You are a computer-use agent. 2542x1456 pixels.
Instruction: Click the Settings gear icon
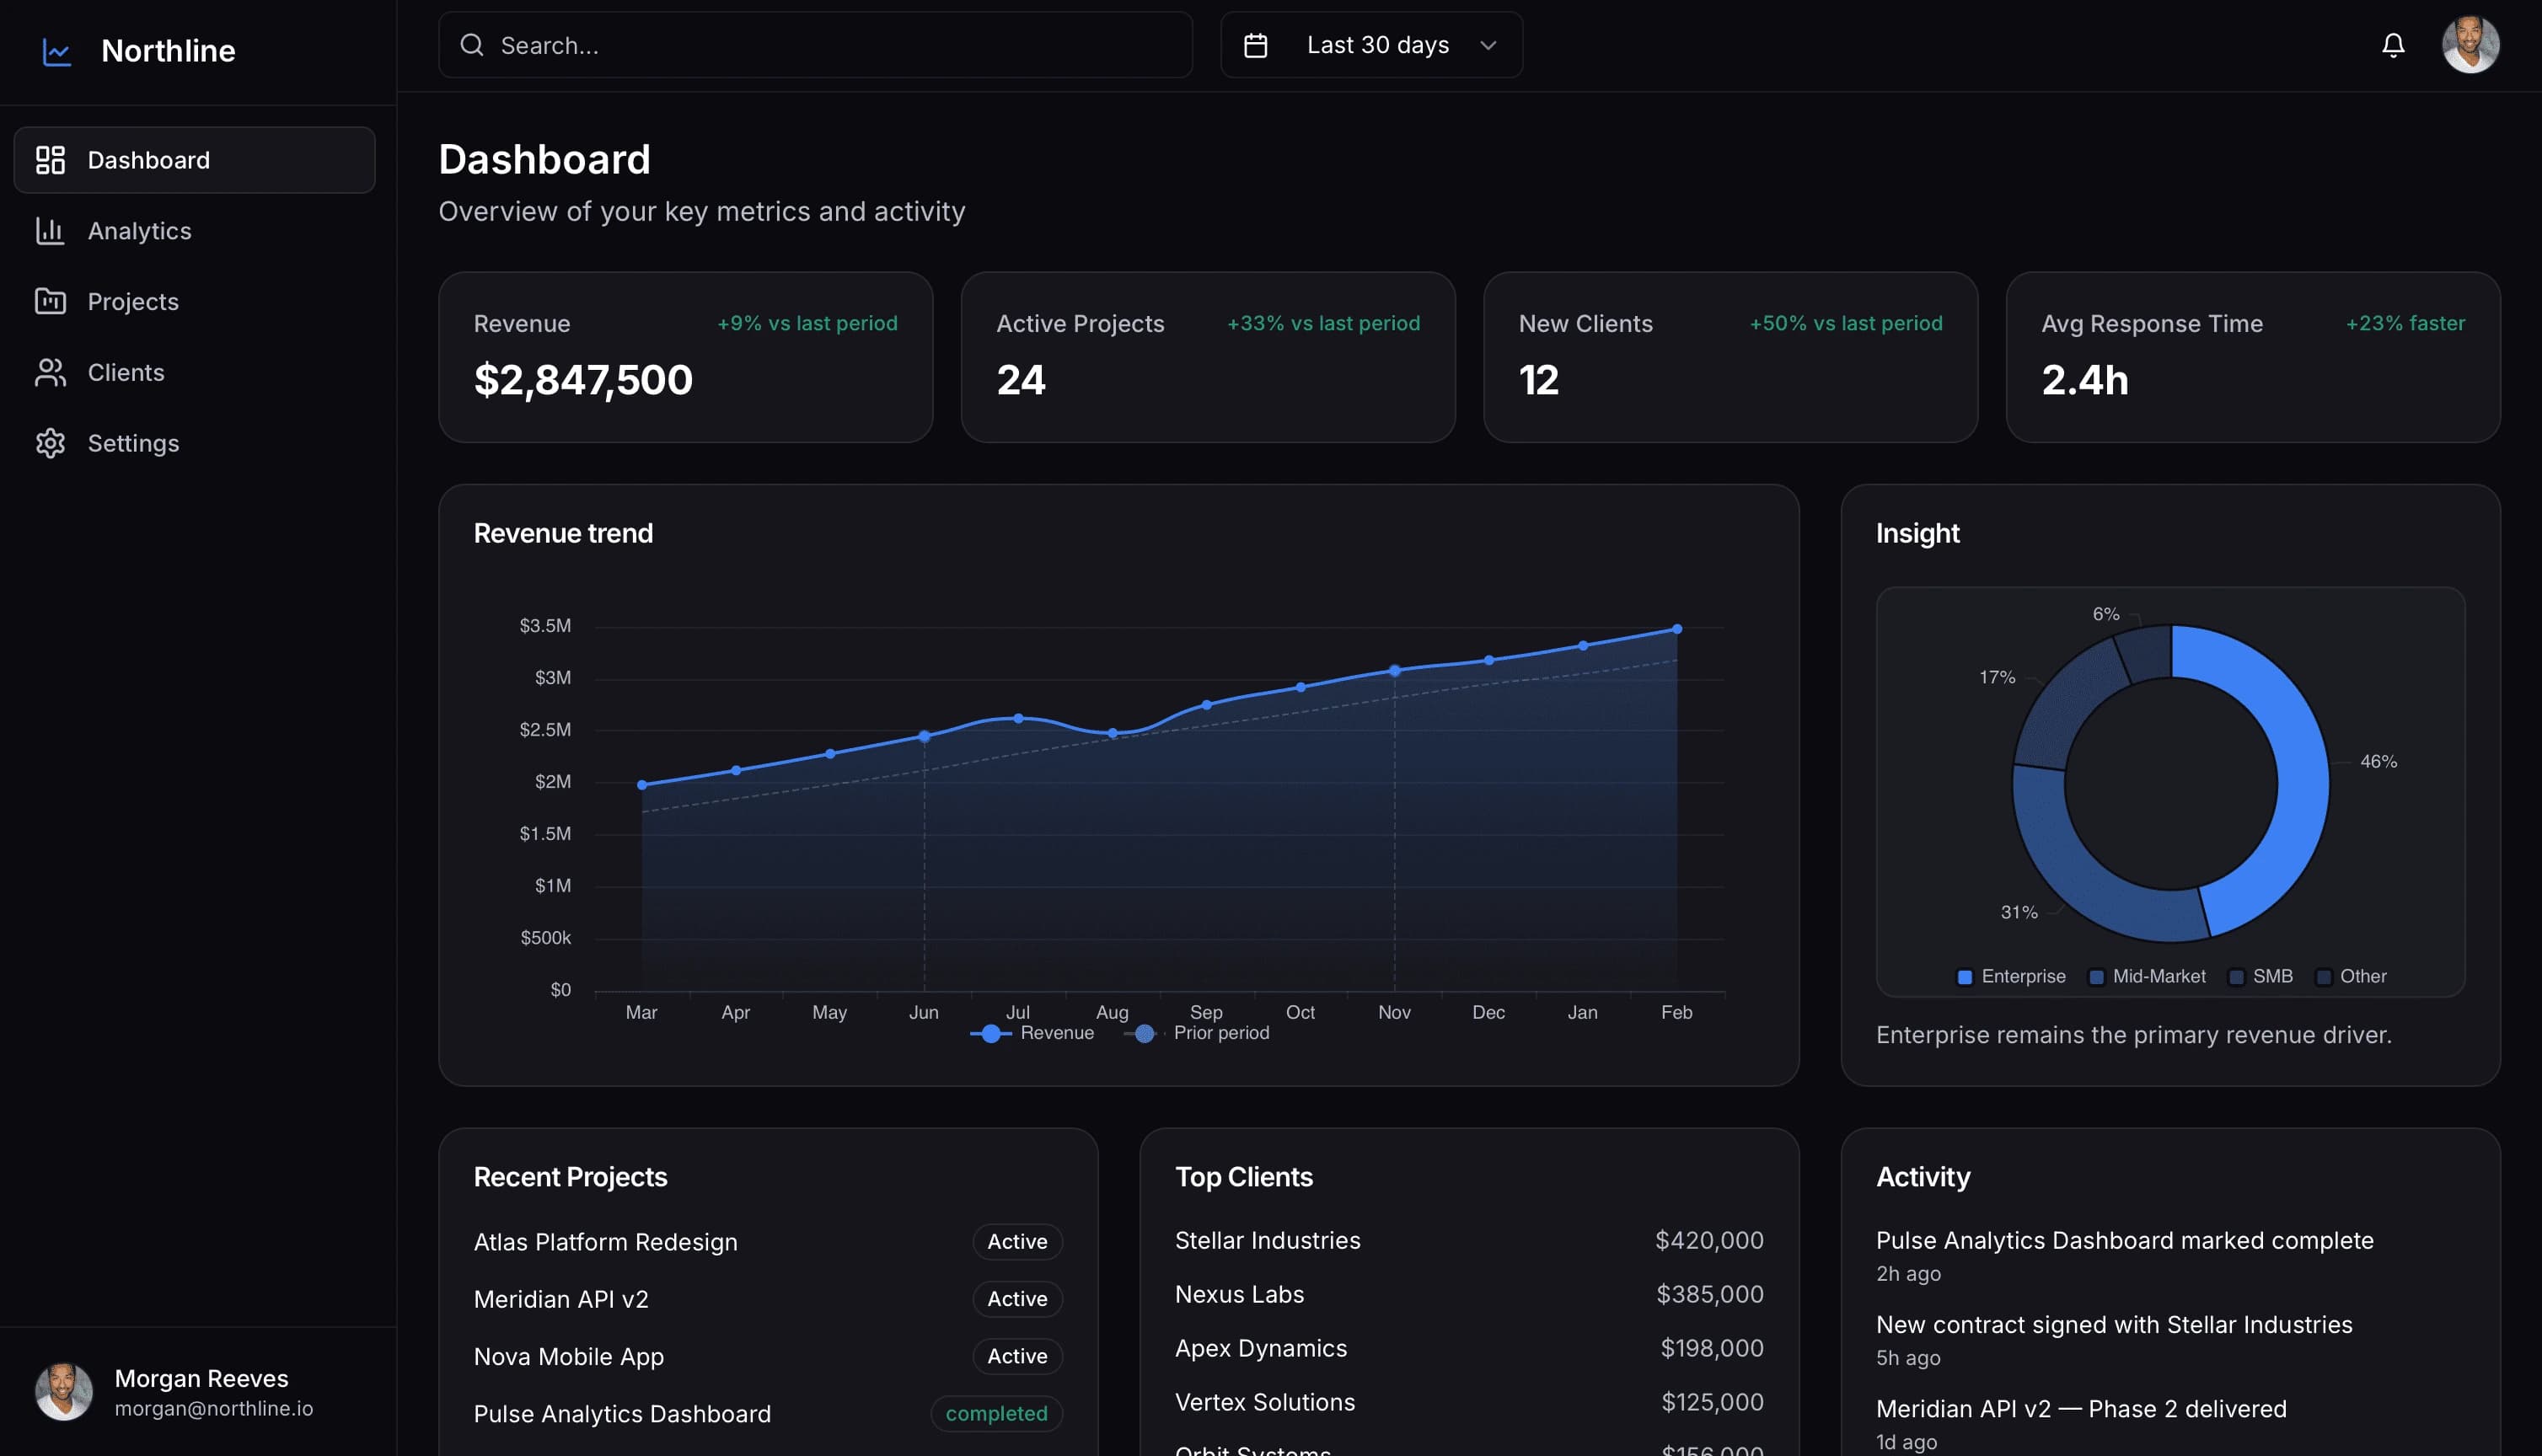pos(50,443)
